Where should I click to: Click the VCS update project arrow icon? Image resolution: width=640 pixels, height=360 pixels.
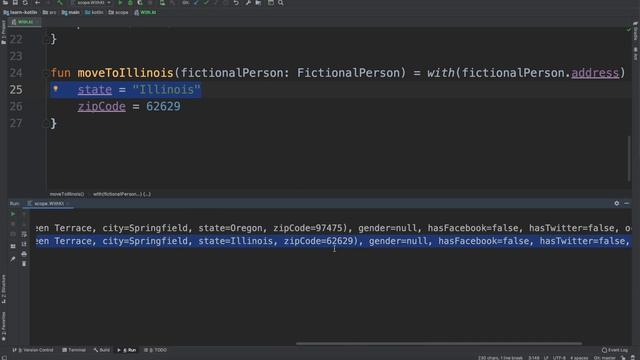196,2
